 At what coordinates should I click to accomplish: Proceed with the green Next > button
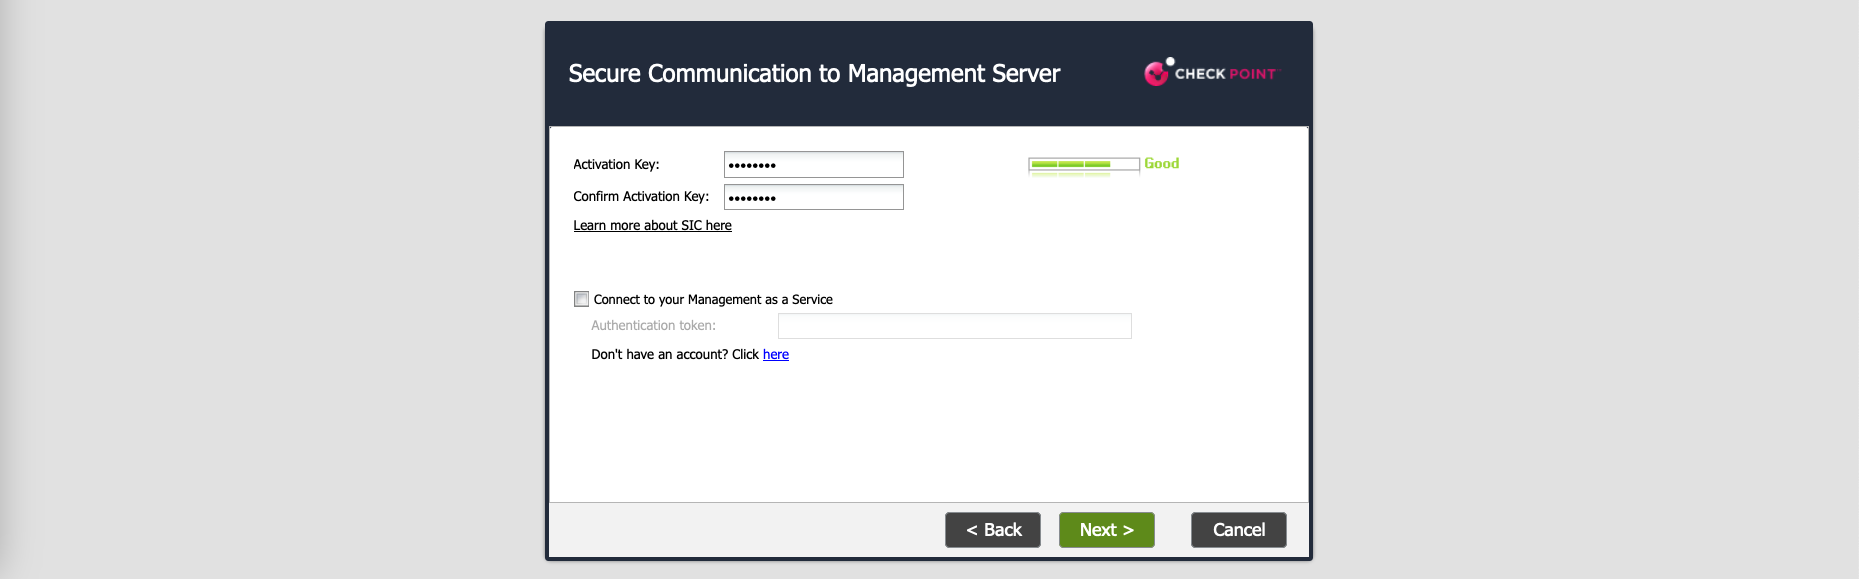[x=1106, y=530]
